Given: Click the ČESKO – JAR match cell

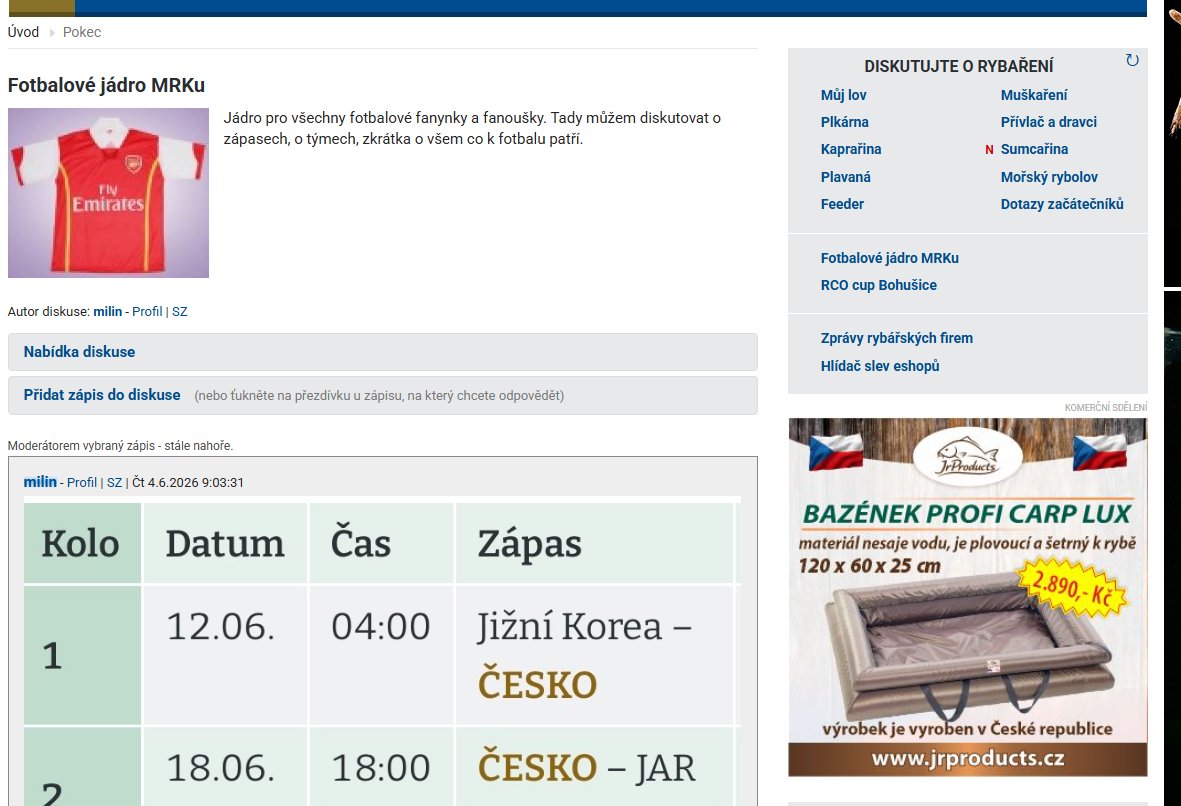Looking at the screenshot, I should (x=594, y=767).
